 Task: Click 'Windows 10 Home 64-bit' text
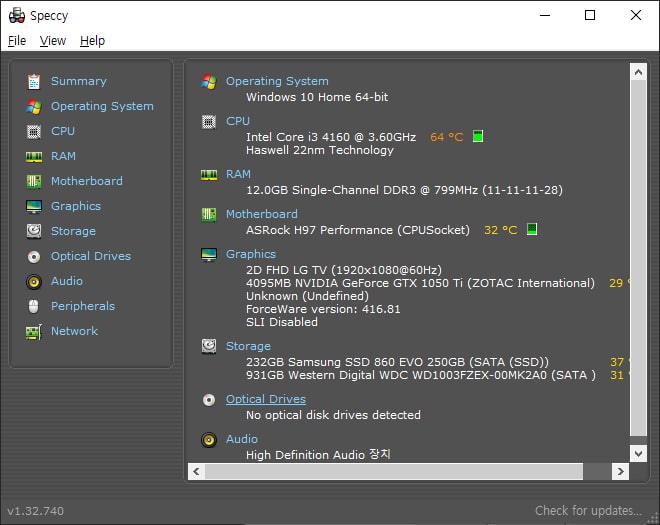317,97
